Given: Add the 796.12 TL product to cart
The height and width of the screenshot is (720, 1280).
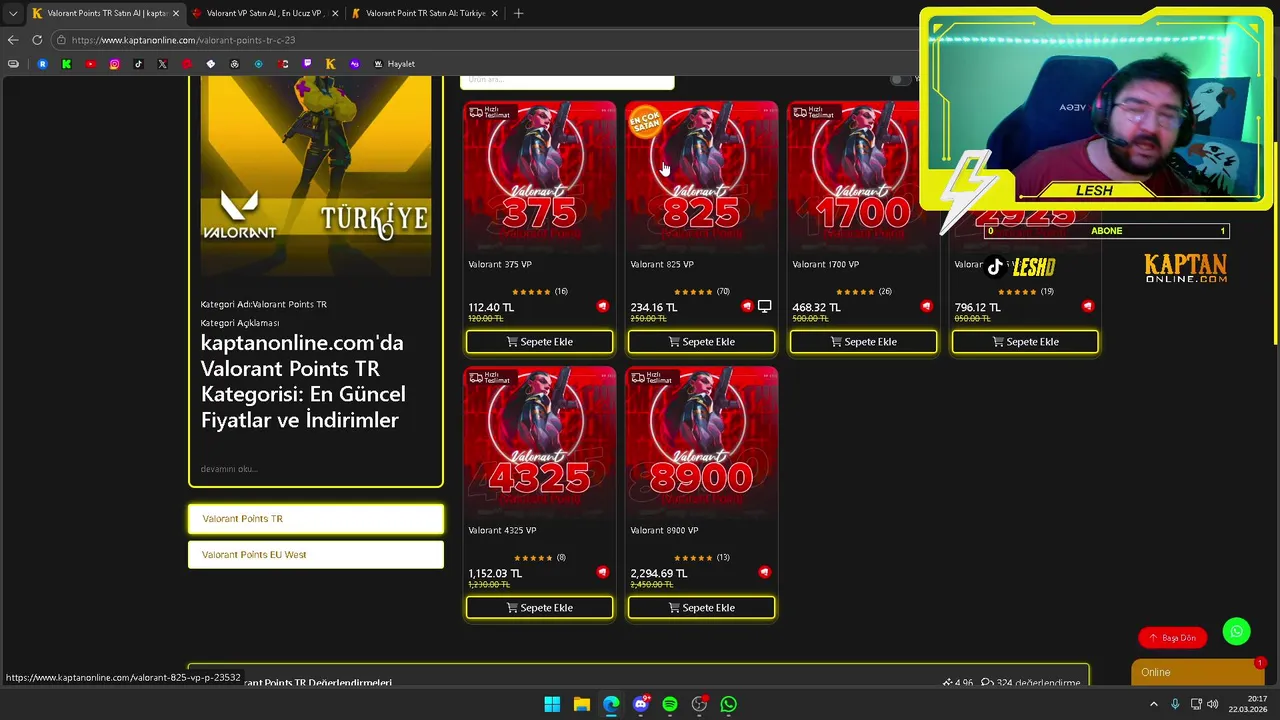Looking at the screenshot, I should pyautogui.click(x=1025, y=342).
